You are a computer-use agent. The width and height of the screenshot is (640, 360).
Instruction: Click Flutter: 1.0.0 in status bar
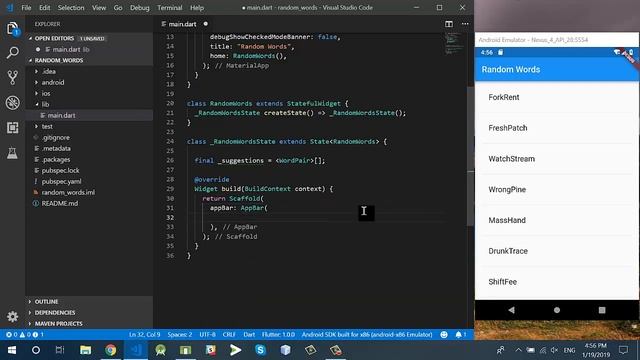tap(278, 334)
